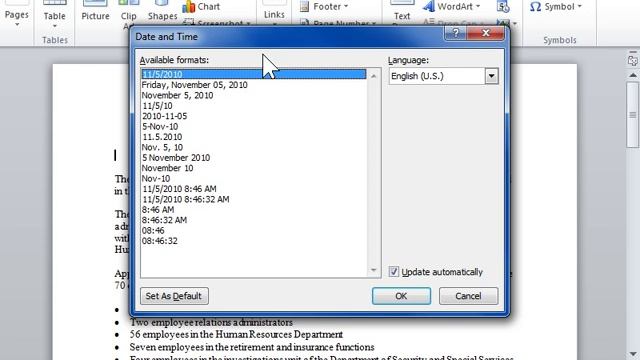Insert a Chart from ribbon
This screenshot has width=640, height=360.
click(201, 7)
